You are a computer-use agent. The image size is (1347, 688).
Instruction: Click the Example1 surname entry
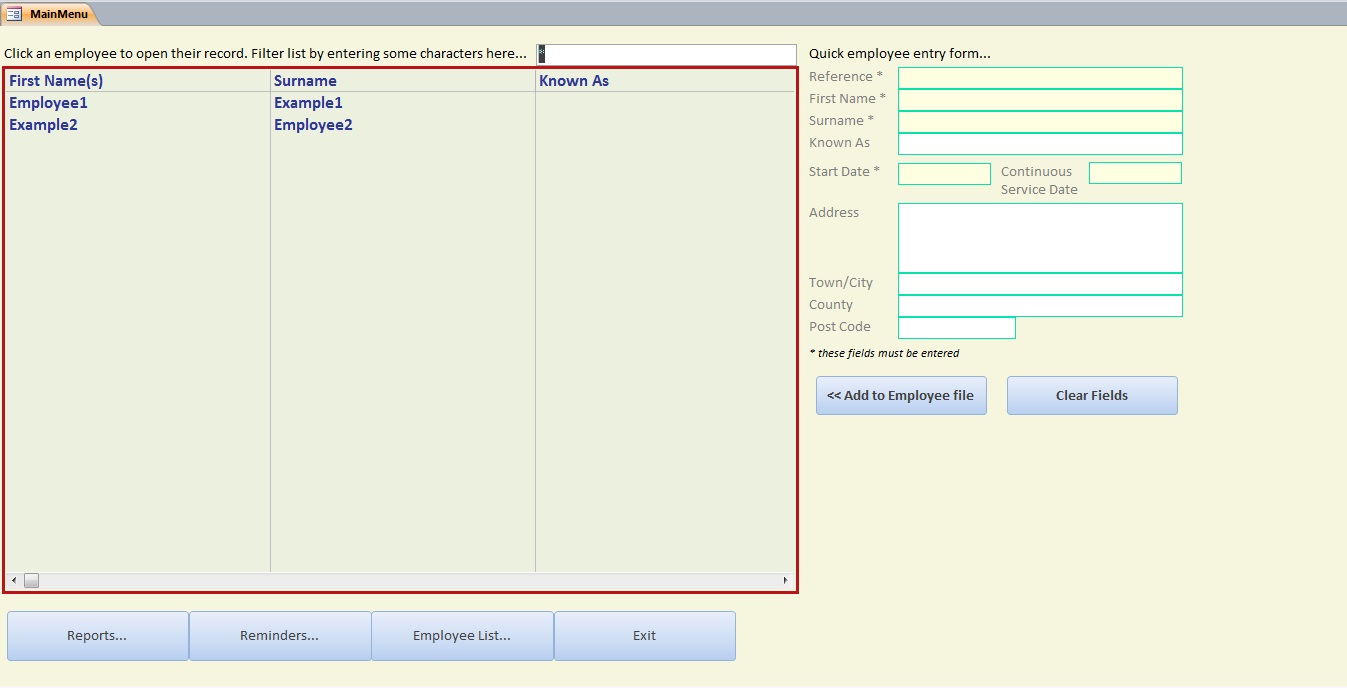click(x=308, y=103)
